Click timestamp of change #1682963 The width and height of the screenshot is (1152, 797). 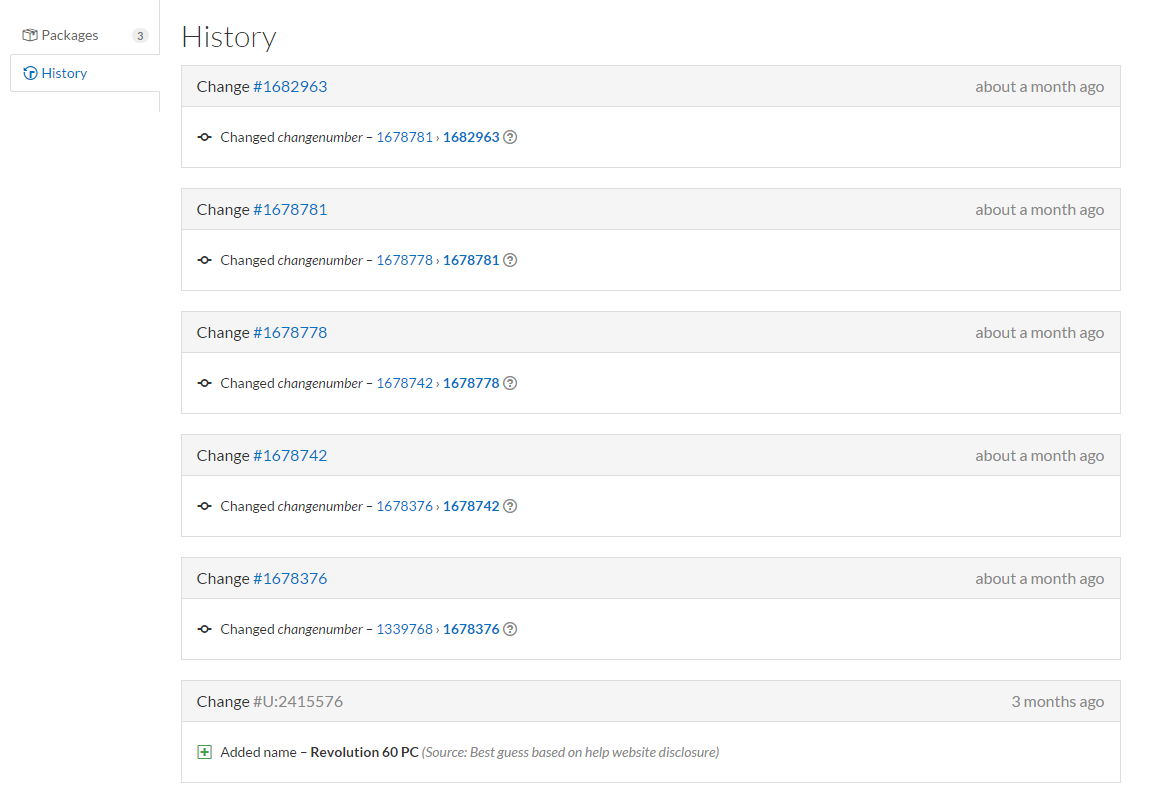pos(1040,87)
